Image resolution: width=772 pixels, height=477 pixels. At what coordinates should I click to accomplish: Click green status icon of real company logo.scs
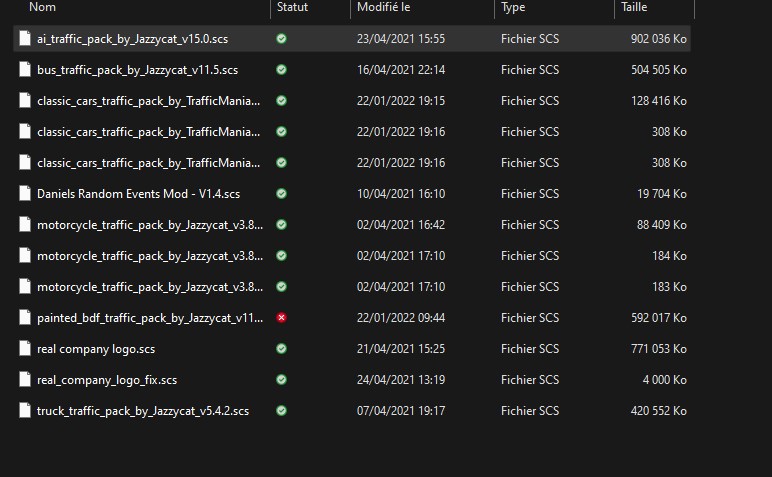point(281,349)
